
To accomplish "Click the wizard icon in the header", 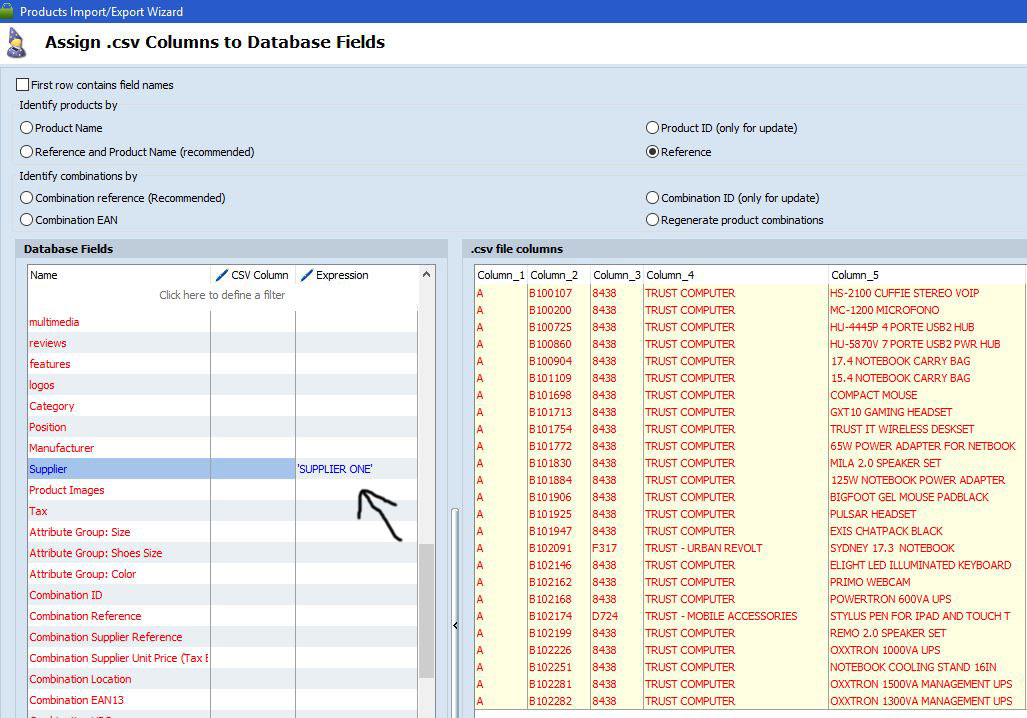I will click(17, 44).
